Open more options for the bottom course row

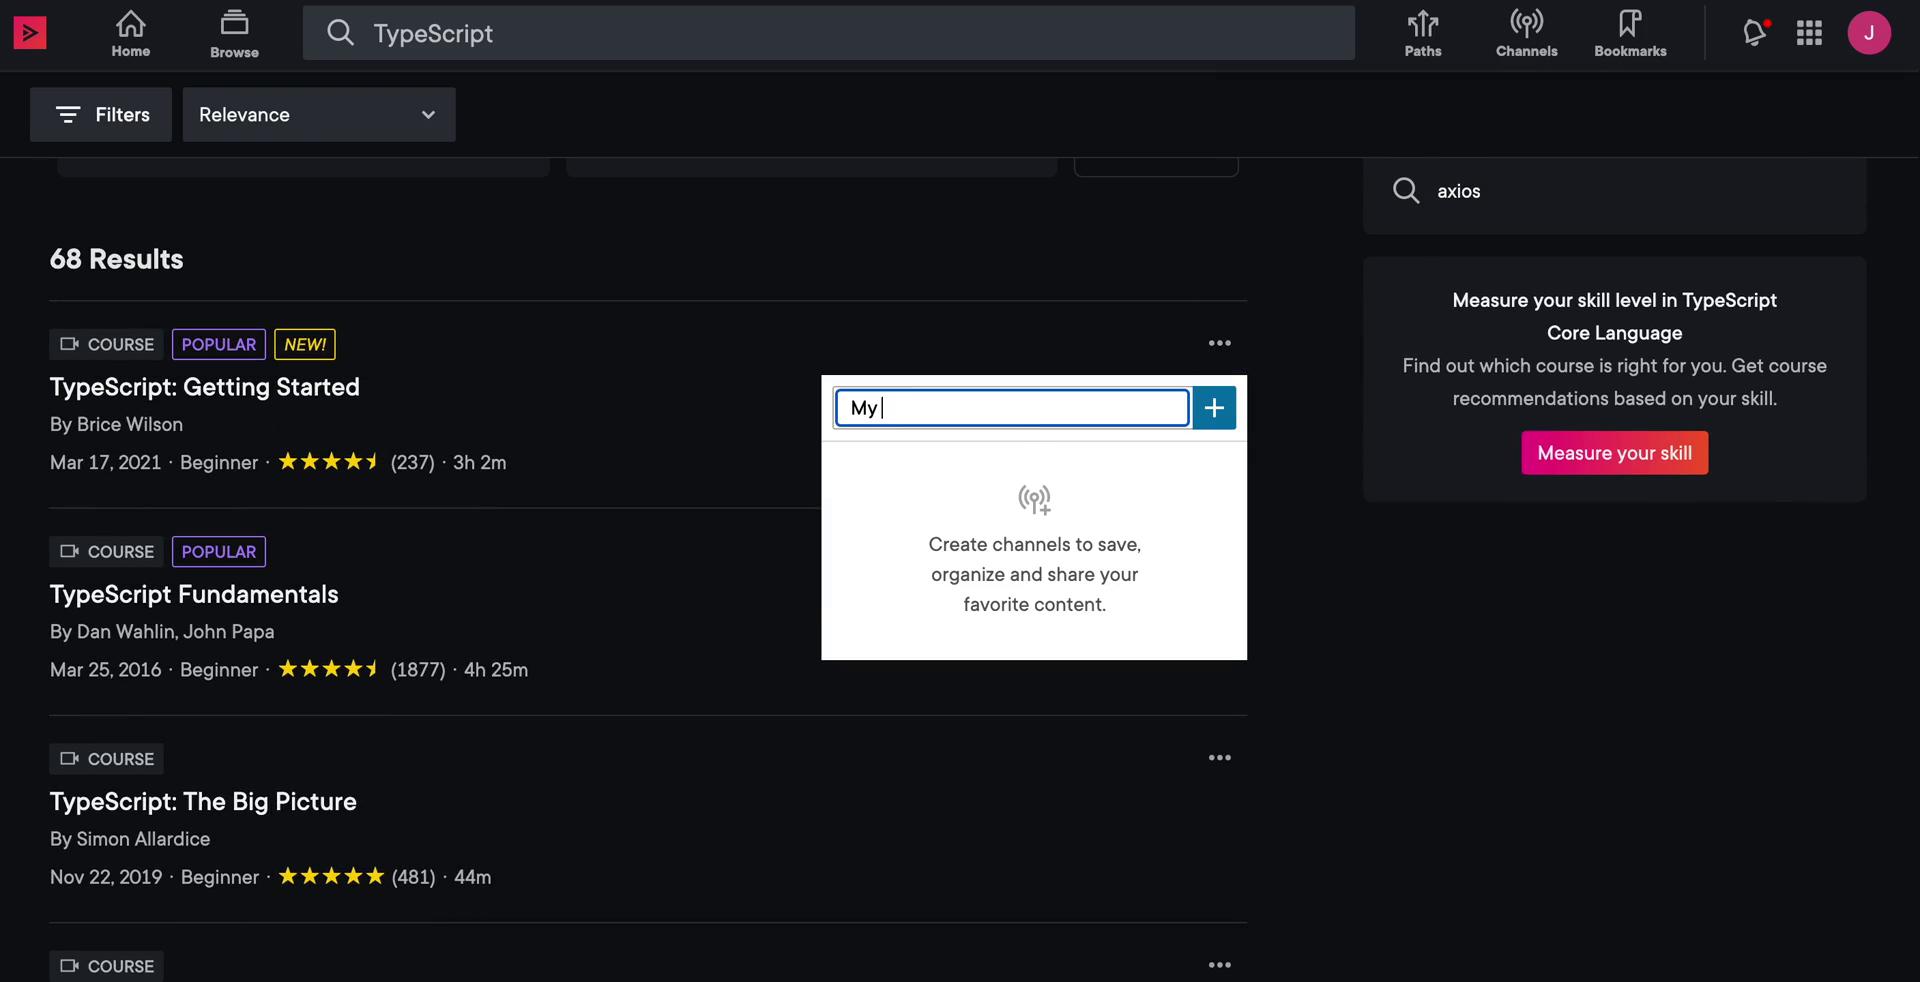(x=1219, y=965)
